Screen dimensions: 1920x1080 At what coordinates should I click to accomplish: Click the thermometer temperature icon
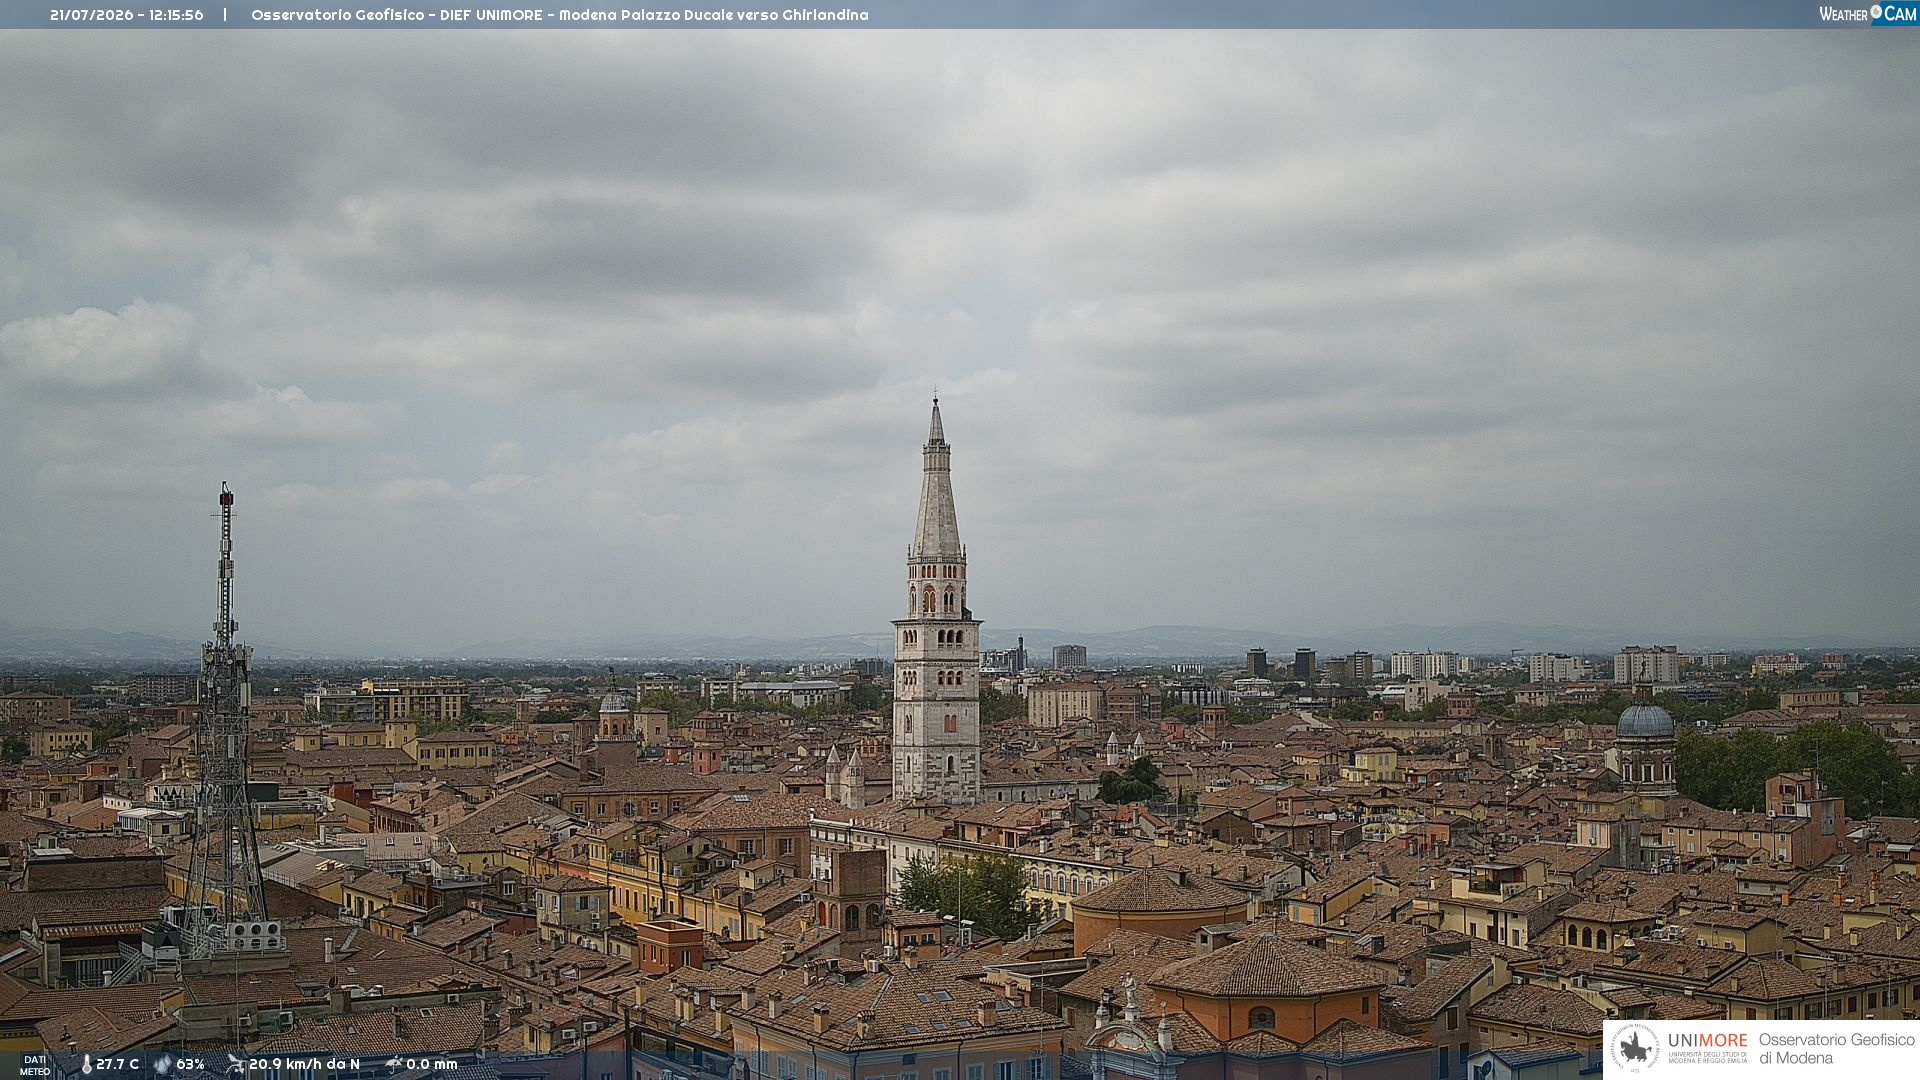click(x=86, y=1064)
